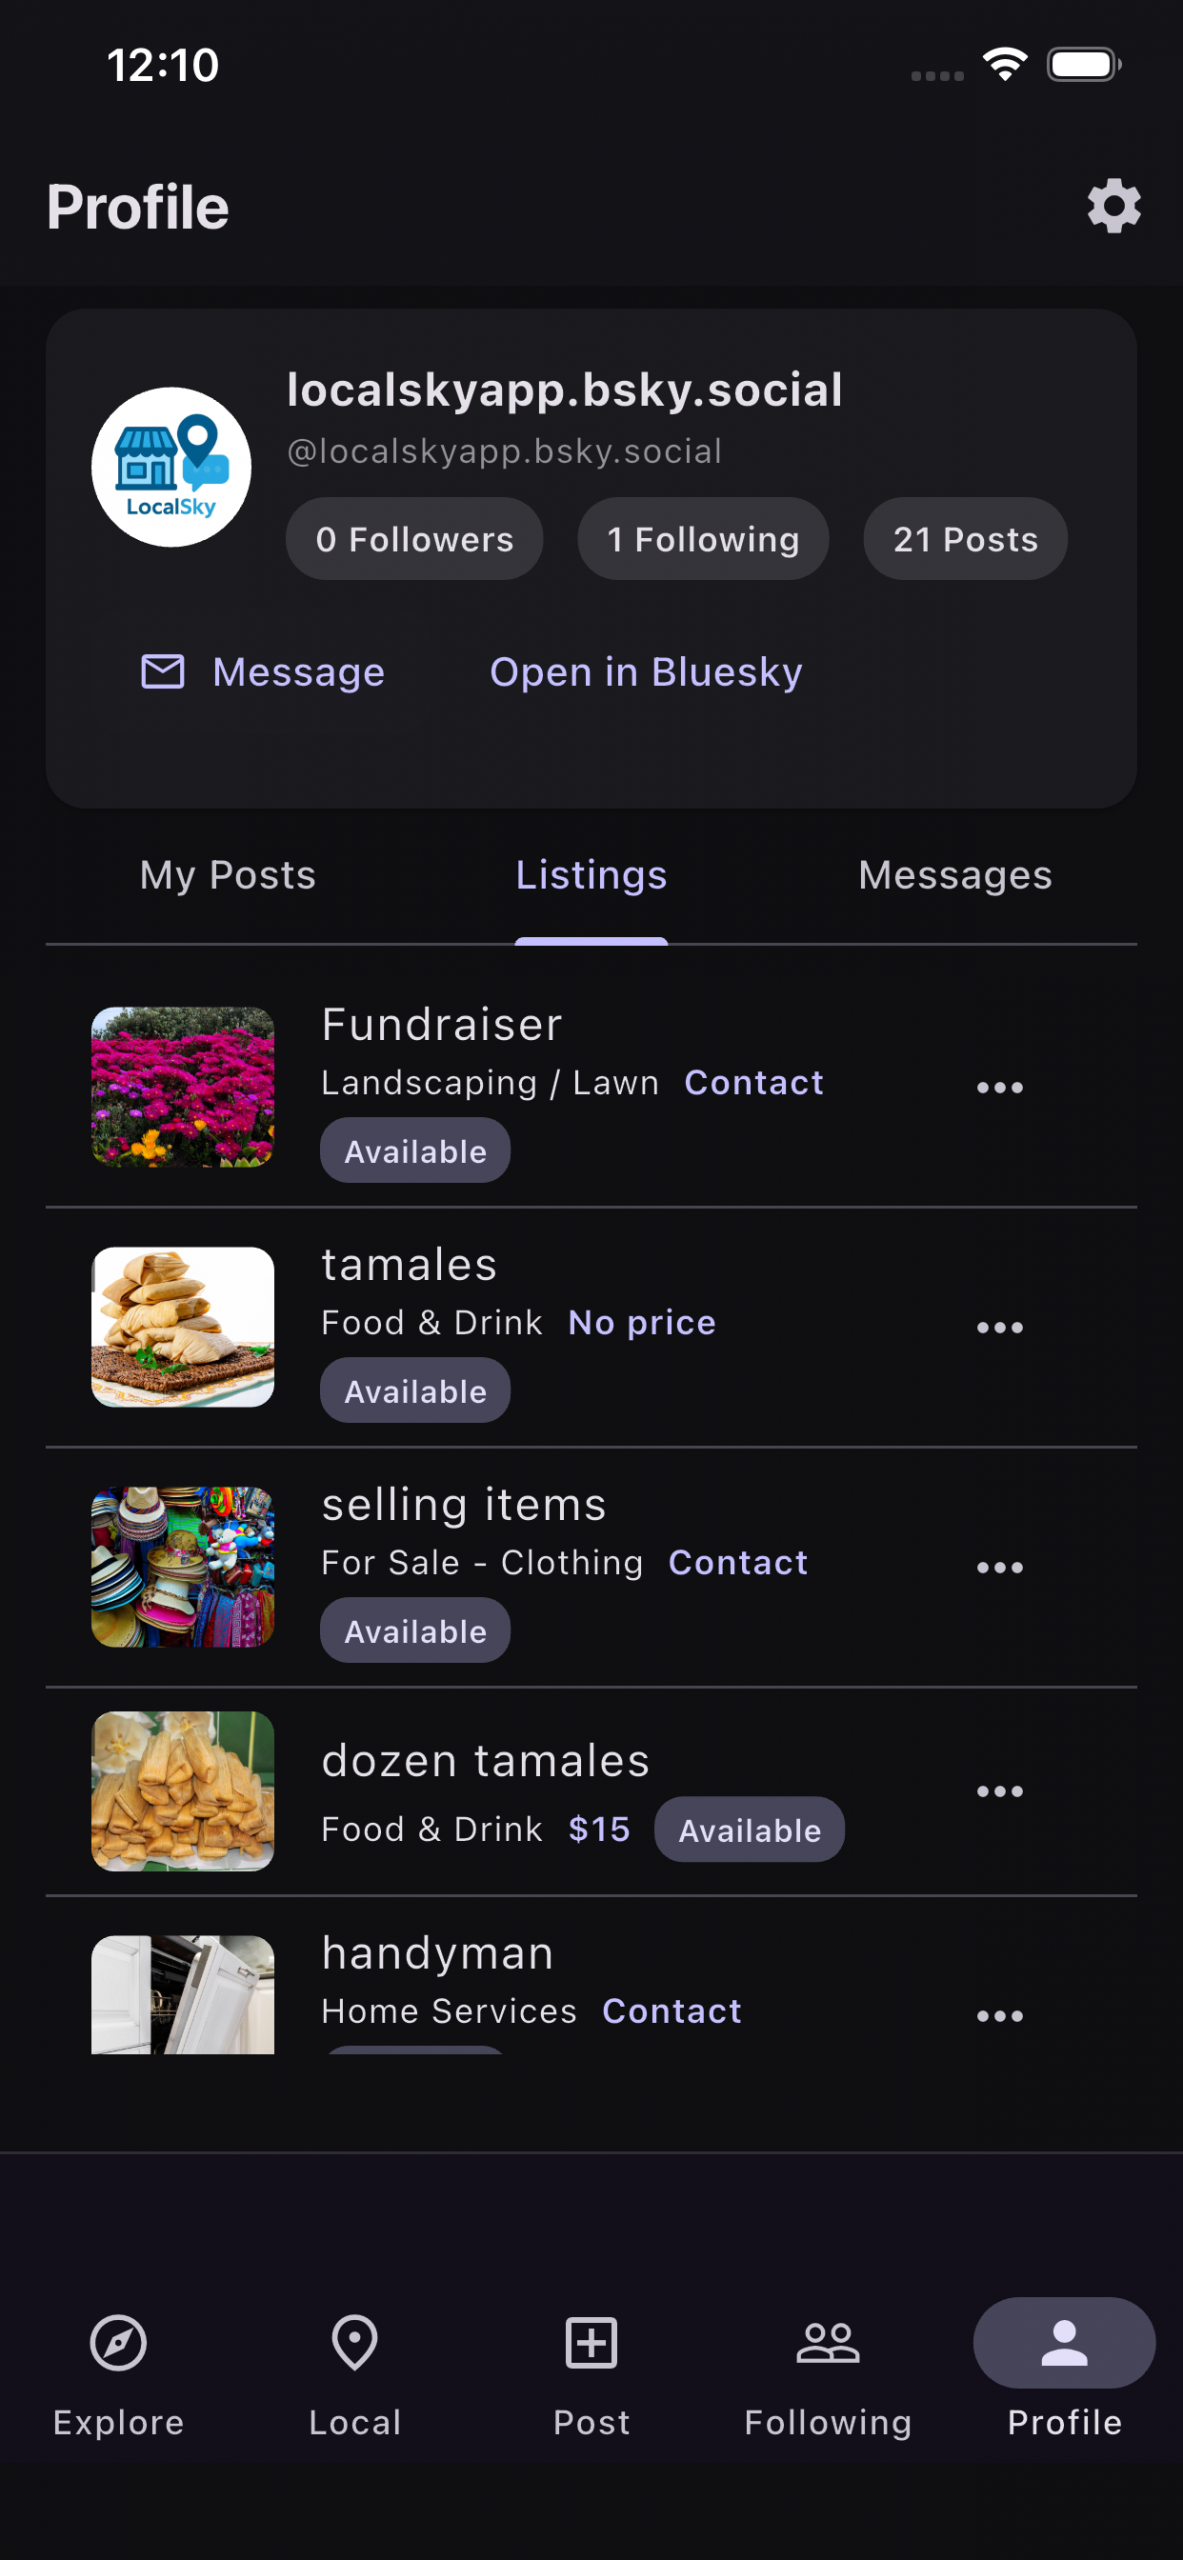Show more options for dozen tamales
Screen dimensions: 1183x2560
point(999,1791)
